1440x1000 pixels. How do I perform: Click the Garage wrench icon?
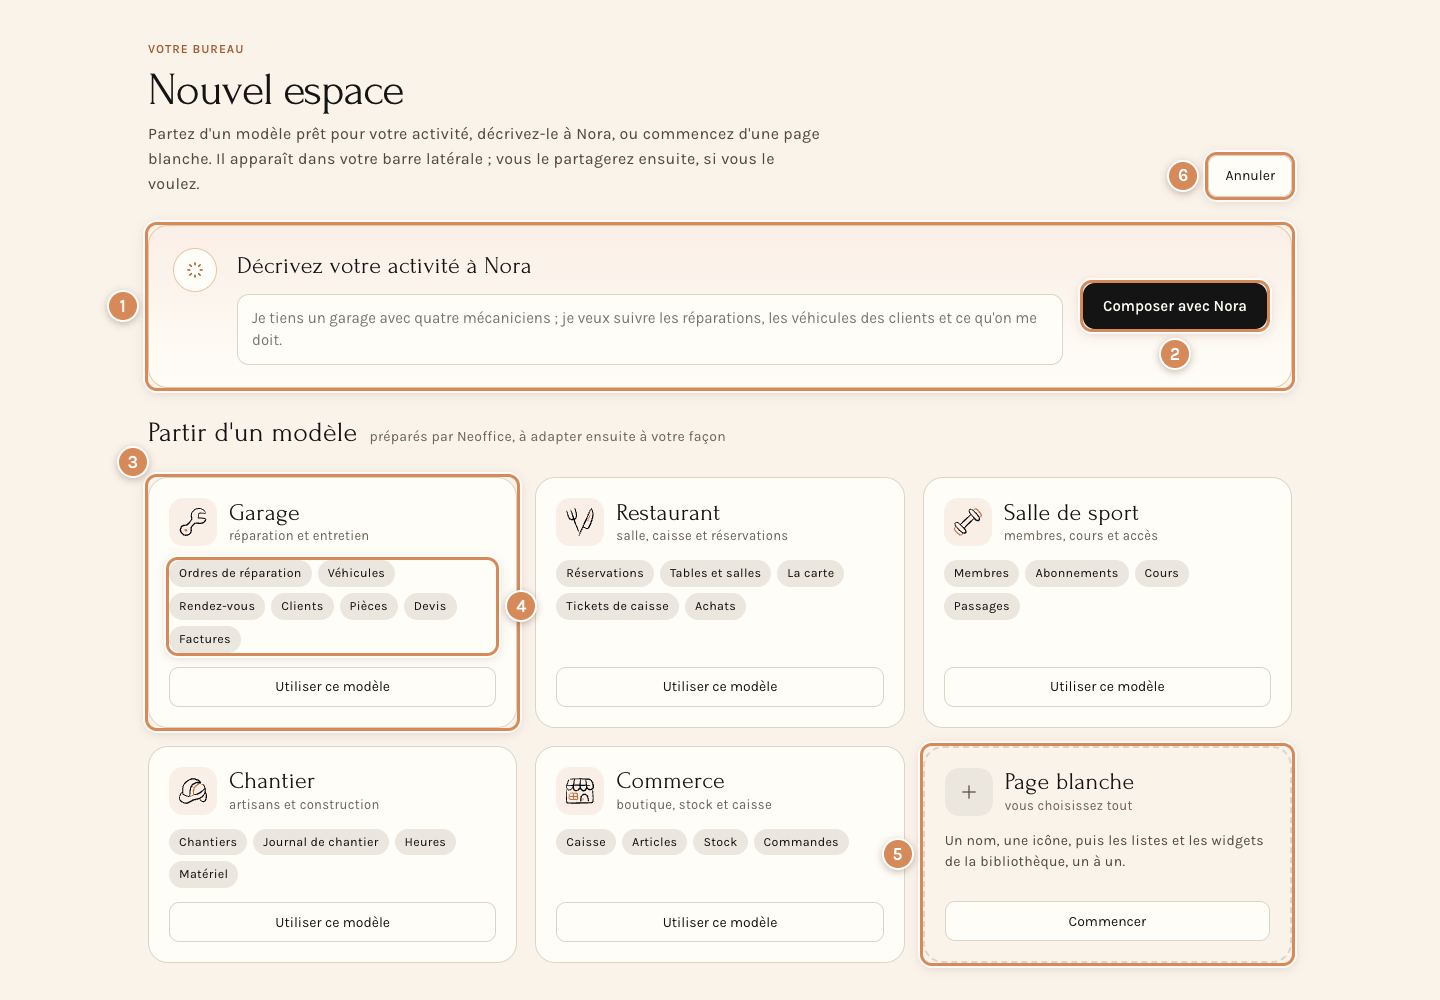193,522
